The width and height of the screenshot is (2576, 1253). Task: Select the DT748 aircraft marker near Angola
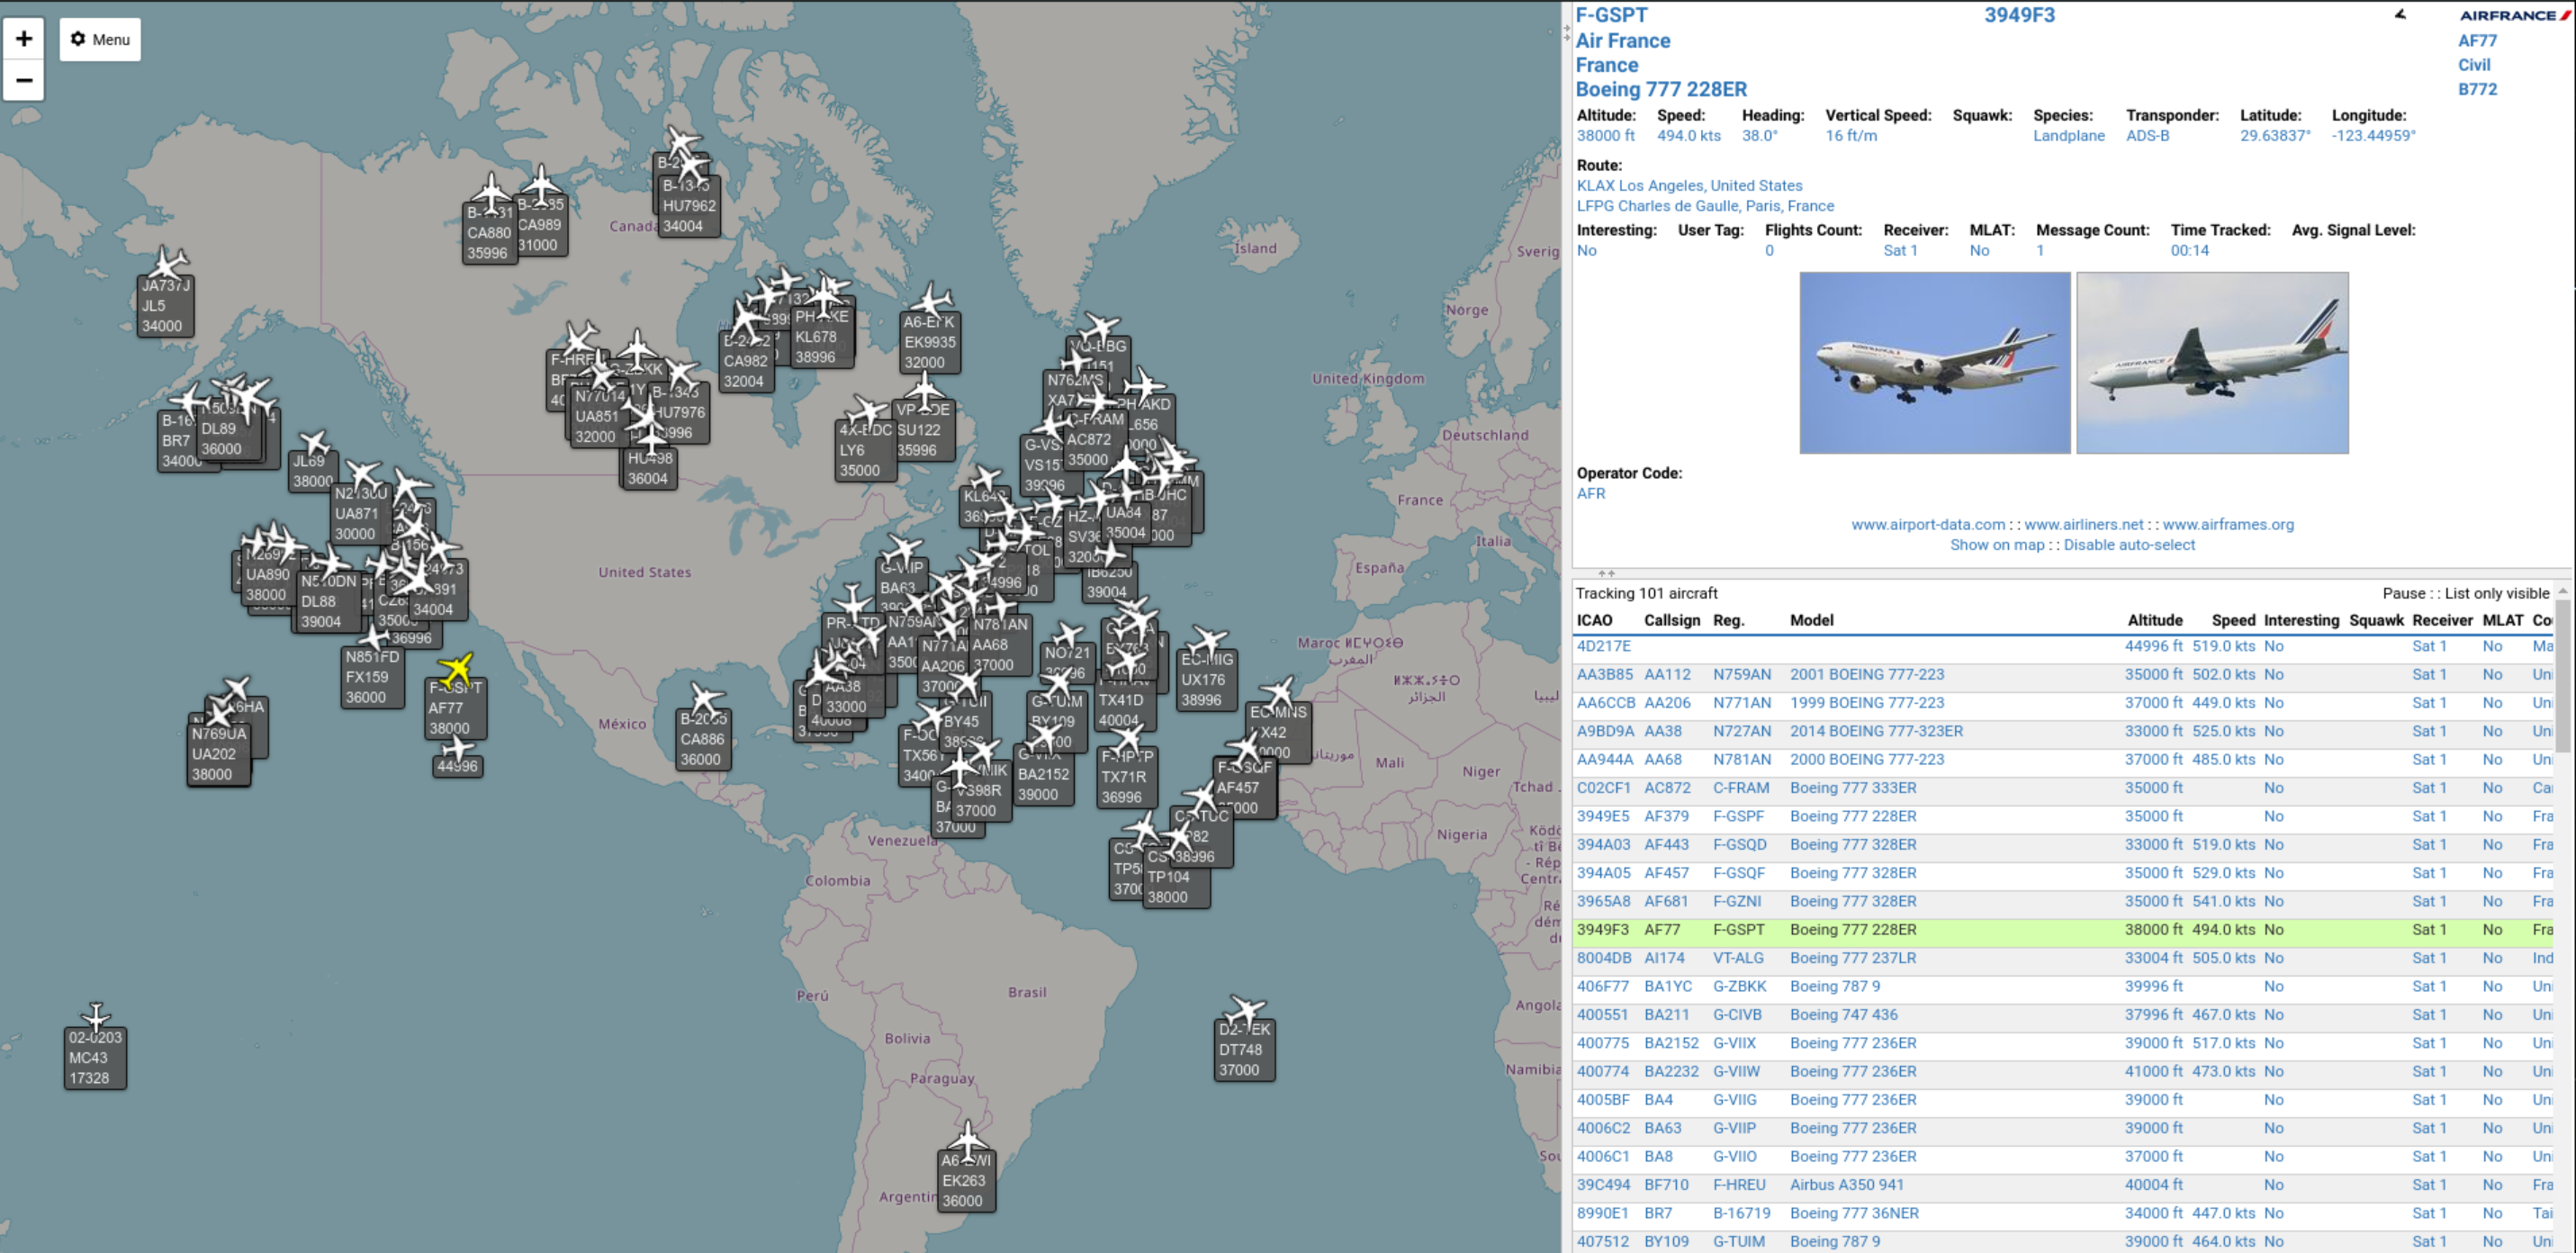click(1245, 1010)
